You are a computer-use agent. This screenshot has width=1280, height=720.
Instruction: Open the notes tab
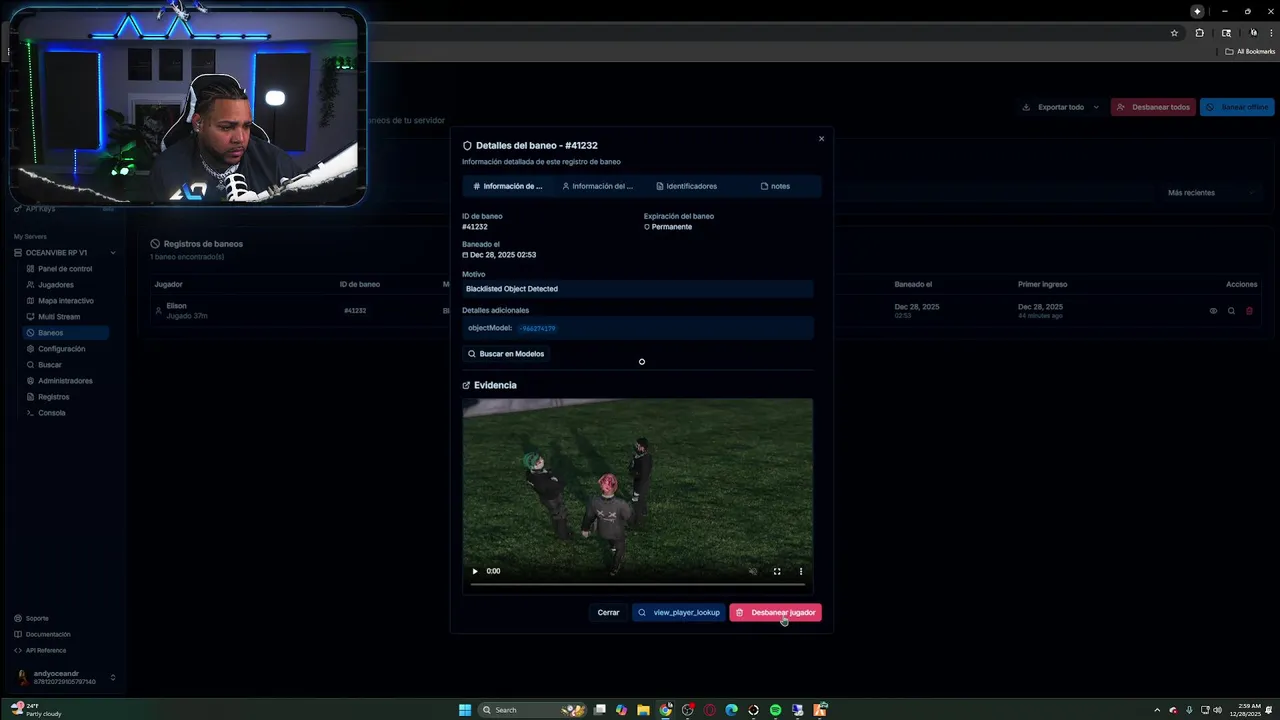point(775,186)
